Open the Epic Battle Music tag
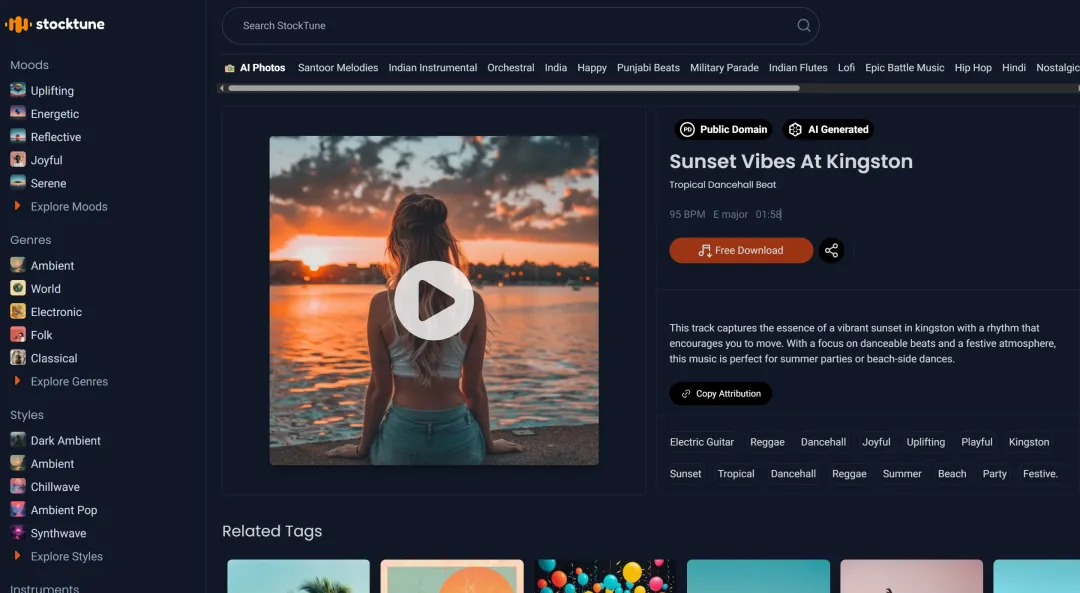 point(904,67)
